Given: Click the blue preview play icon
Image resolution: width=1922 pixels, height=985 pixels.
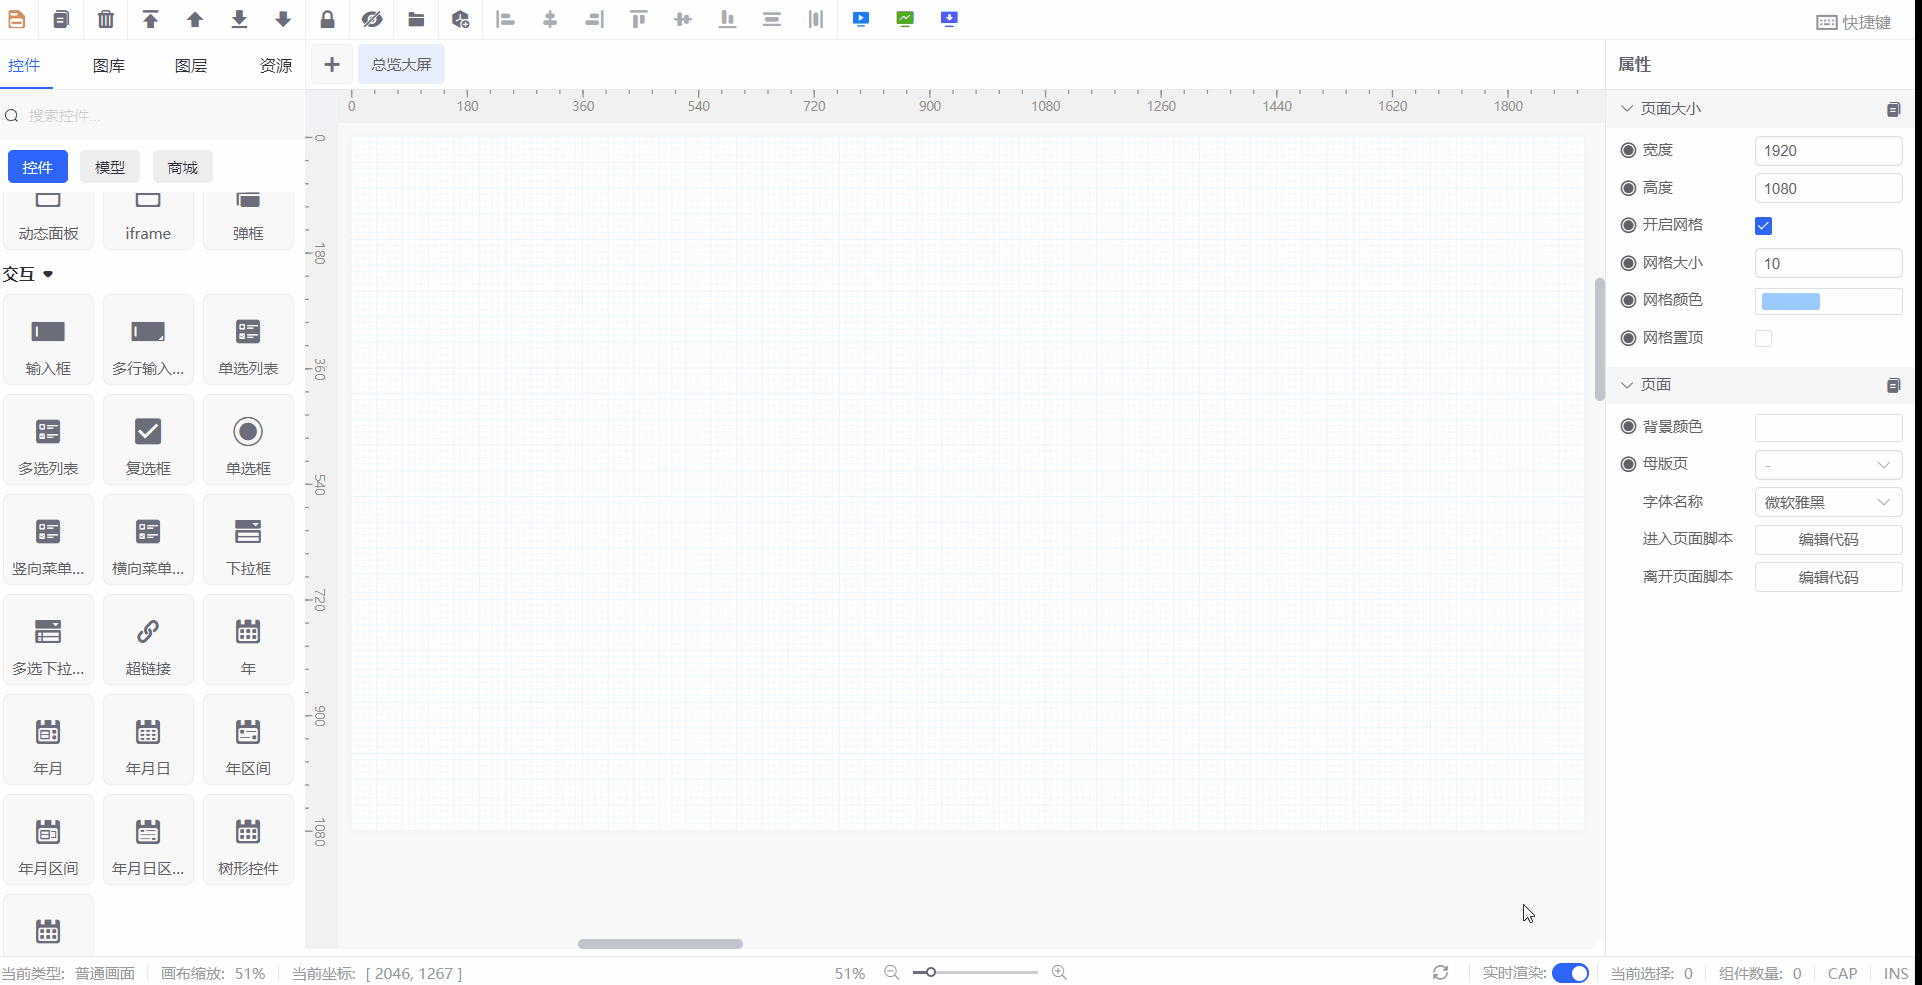Looking at the screenshot, I should pyautogui.click(x=861, y=19).
